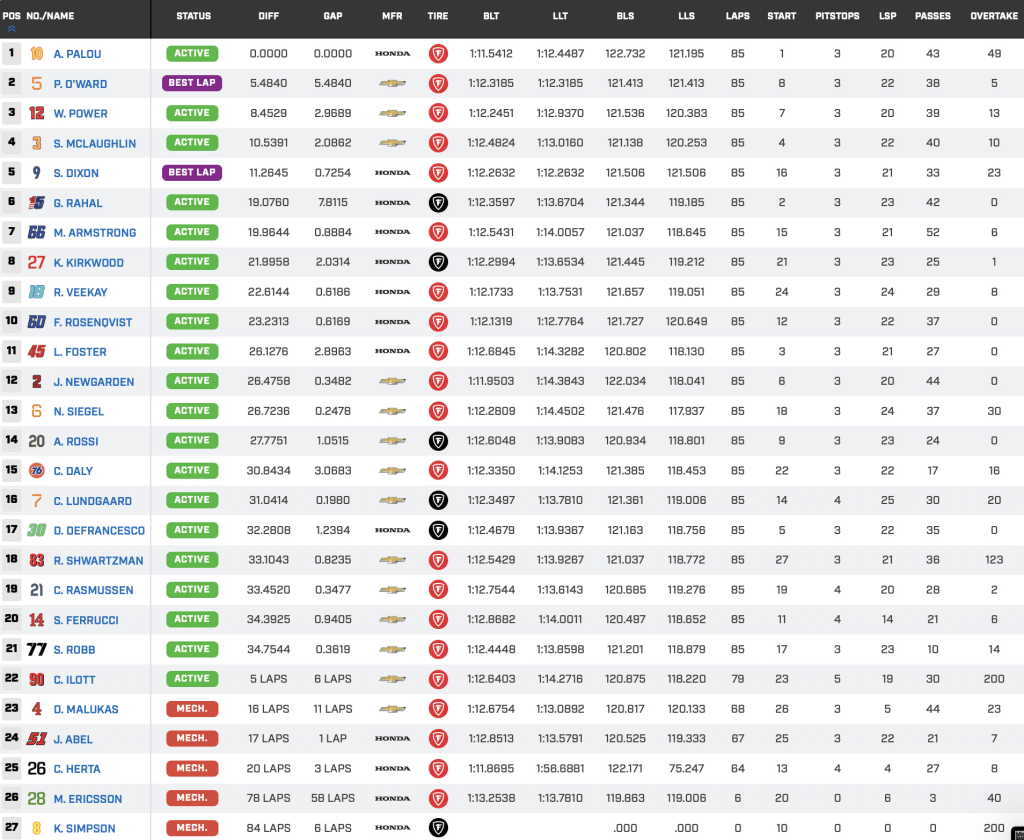Click the black tire icon in C. Lundgaard's row
Screen dimensions: 1024x840
click(x=438, y=500)
